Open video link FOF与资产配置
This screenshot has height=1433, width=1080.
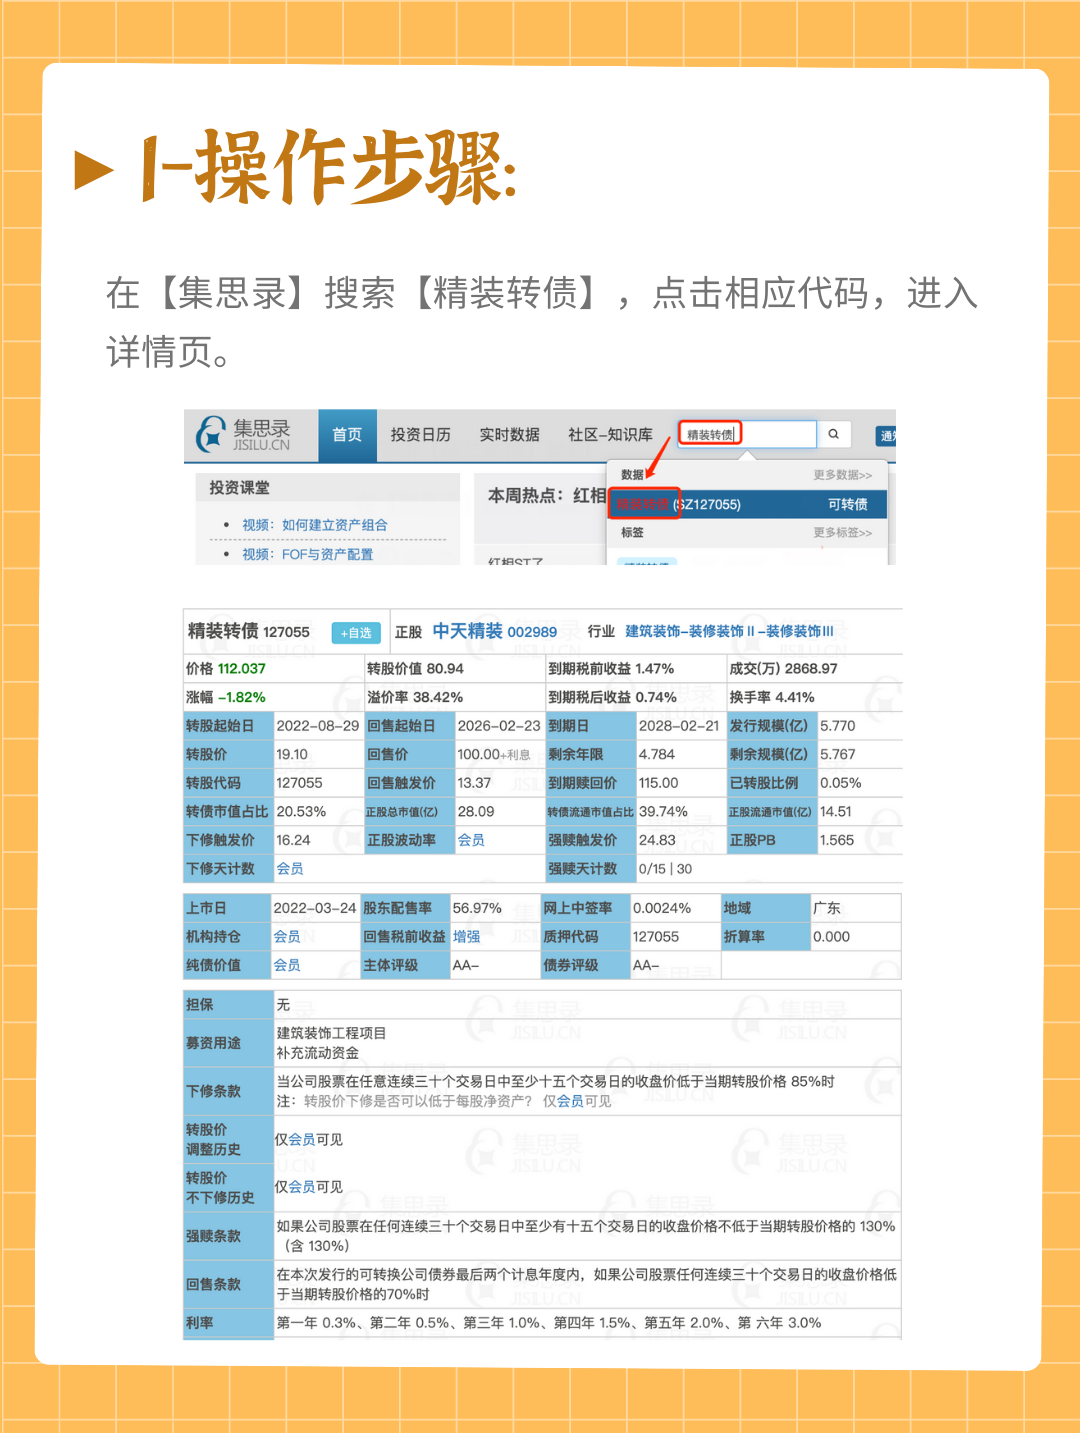click(x=307, y=554)
